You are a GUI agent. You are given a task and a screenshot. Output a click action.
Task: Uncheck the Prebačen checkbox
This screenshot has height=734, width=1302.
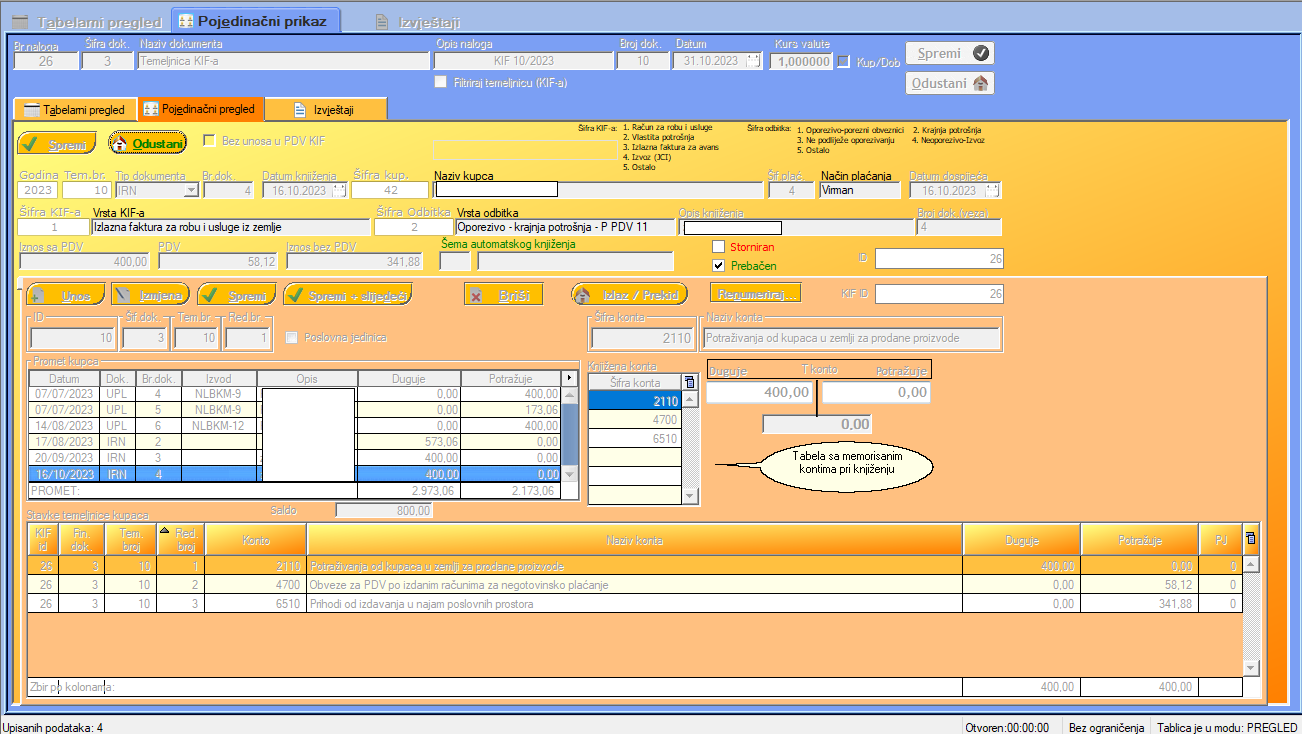pos(718,265)
